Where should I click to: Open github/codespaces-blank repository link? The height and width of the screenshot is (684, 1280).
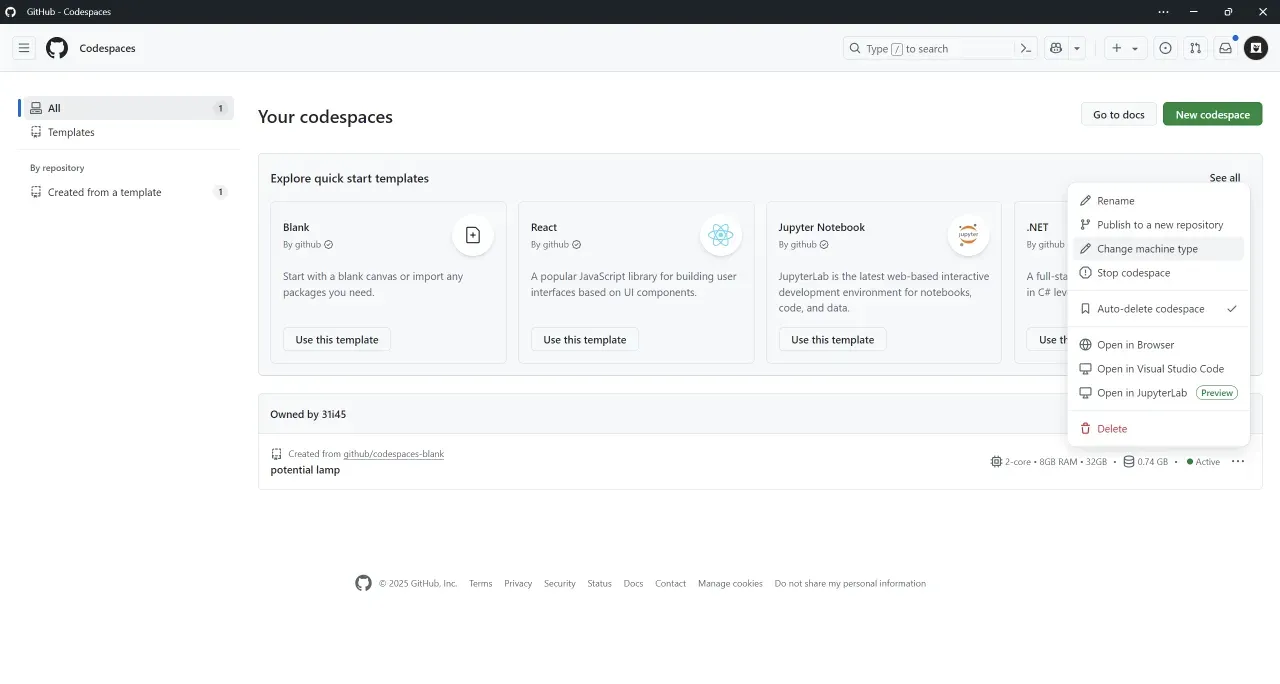tap(394, 454)
